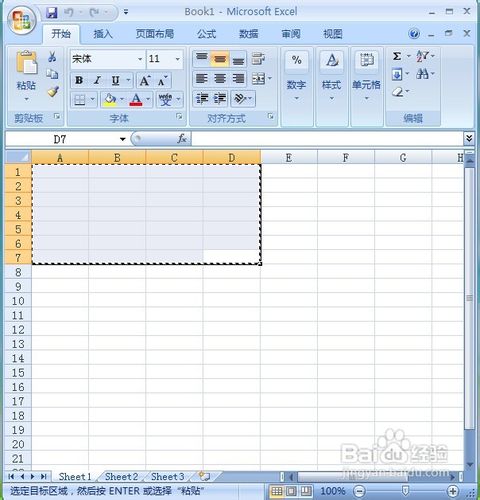Switch to Page Break Preview

pos(306,491)
